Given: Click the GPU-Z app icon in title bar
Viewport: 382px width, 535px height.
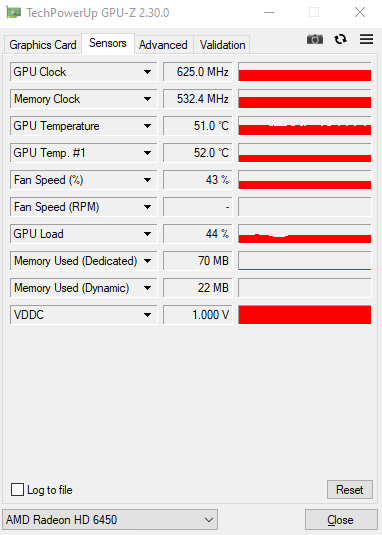Looking at the screenshot, I should 14,13.
